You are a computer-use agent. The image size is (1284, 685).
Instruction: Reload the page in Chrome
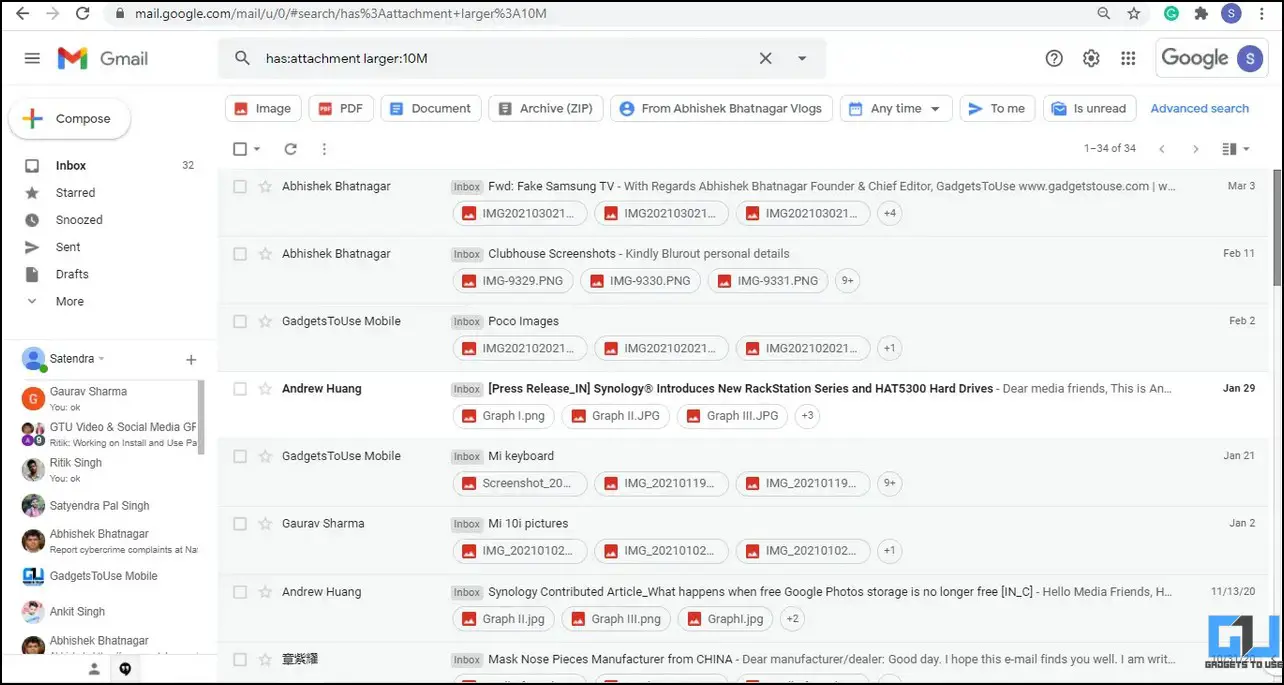pyautogui.click(x=83, y=14)
